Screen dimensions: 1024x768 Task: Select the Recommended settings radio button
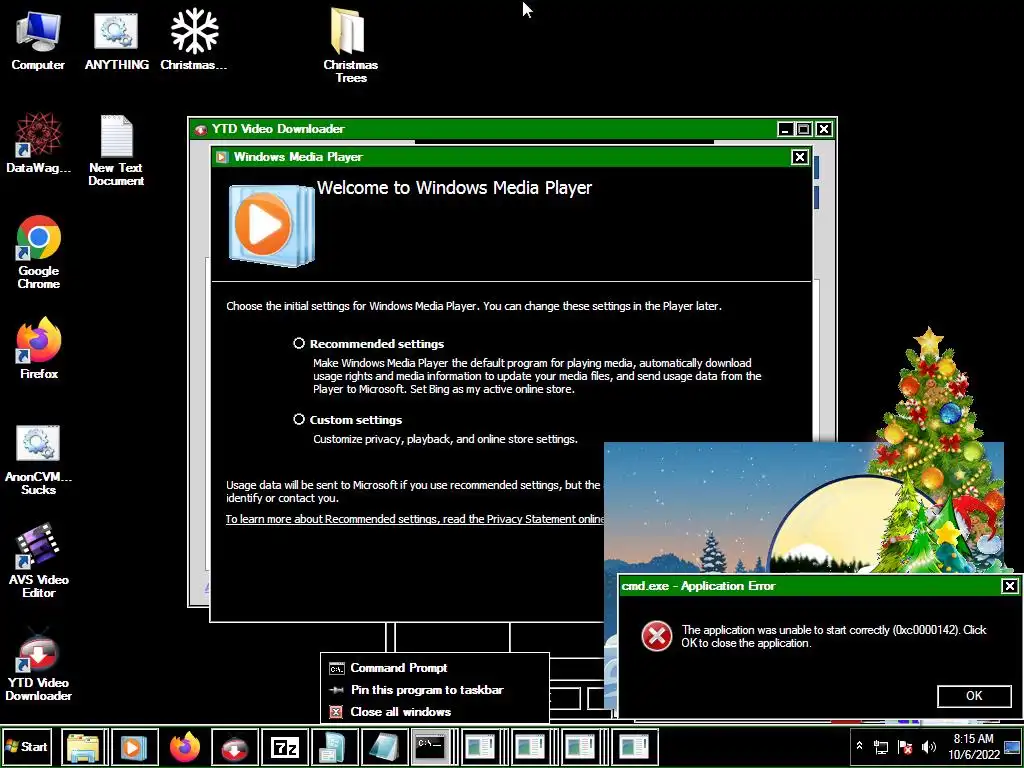coord(299,344)
